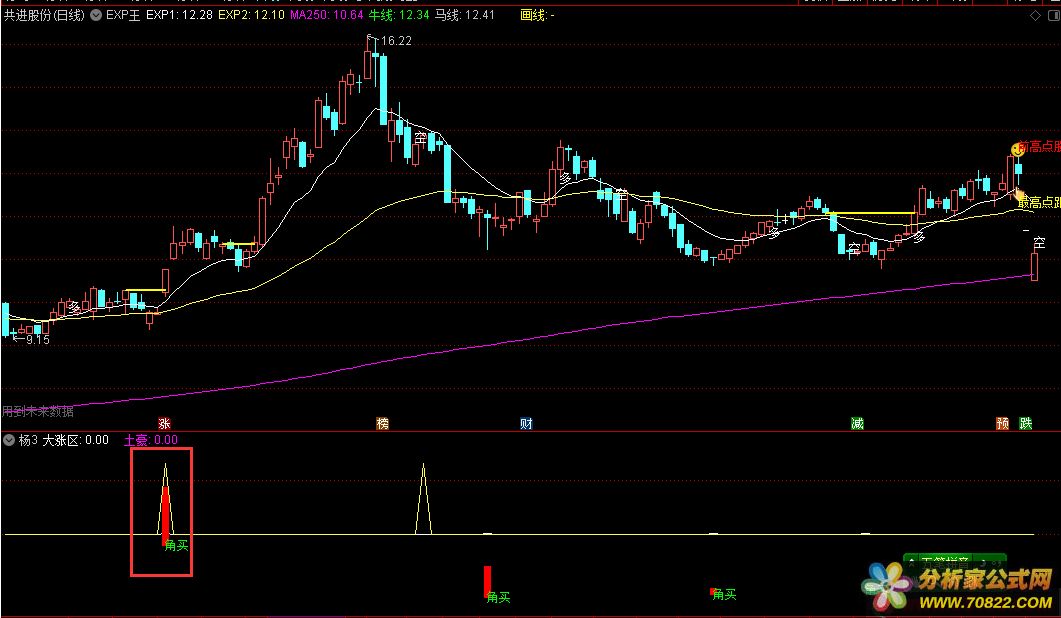The height and width of the screenshot is (618, 1061).
Task: Open the green 跌 event marker
Action: pyautogui.click(x=1026, y=424)
